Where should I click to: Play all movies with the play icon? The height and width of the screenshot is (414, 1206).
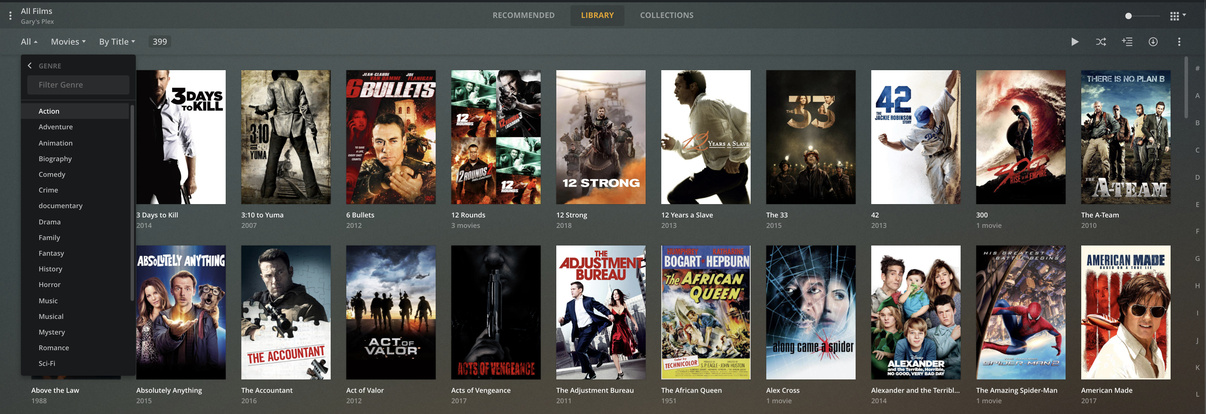[1075, 42]
